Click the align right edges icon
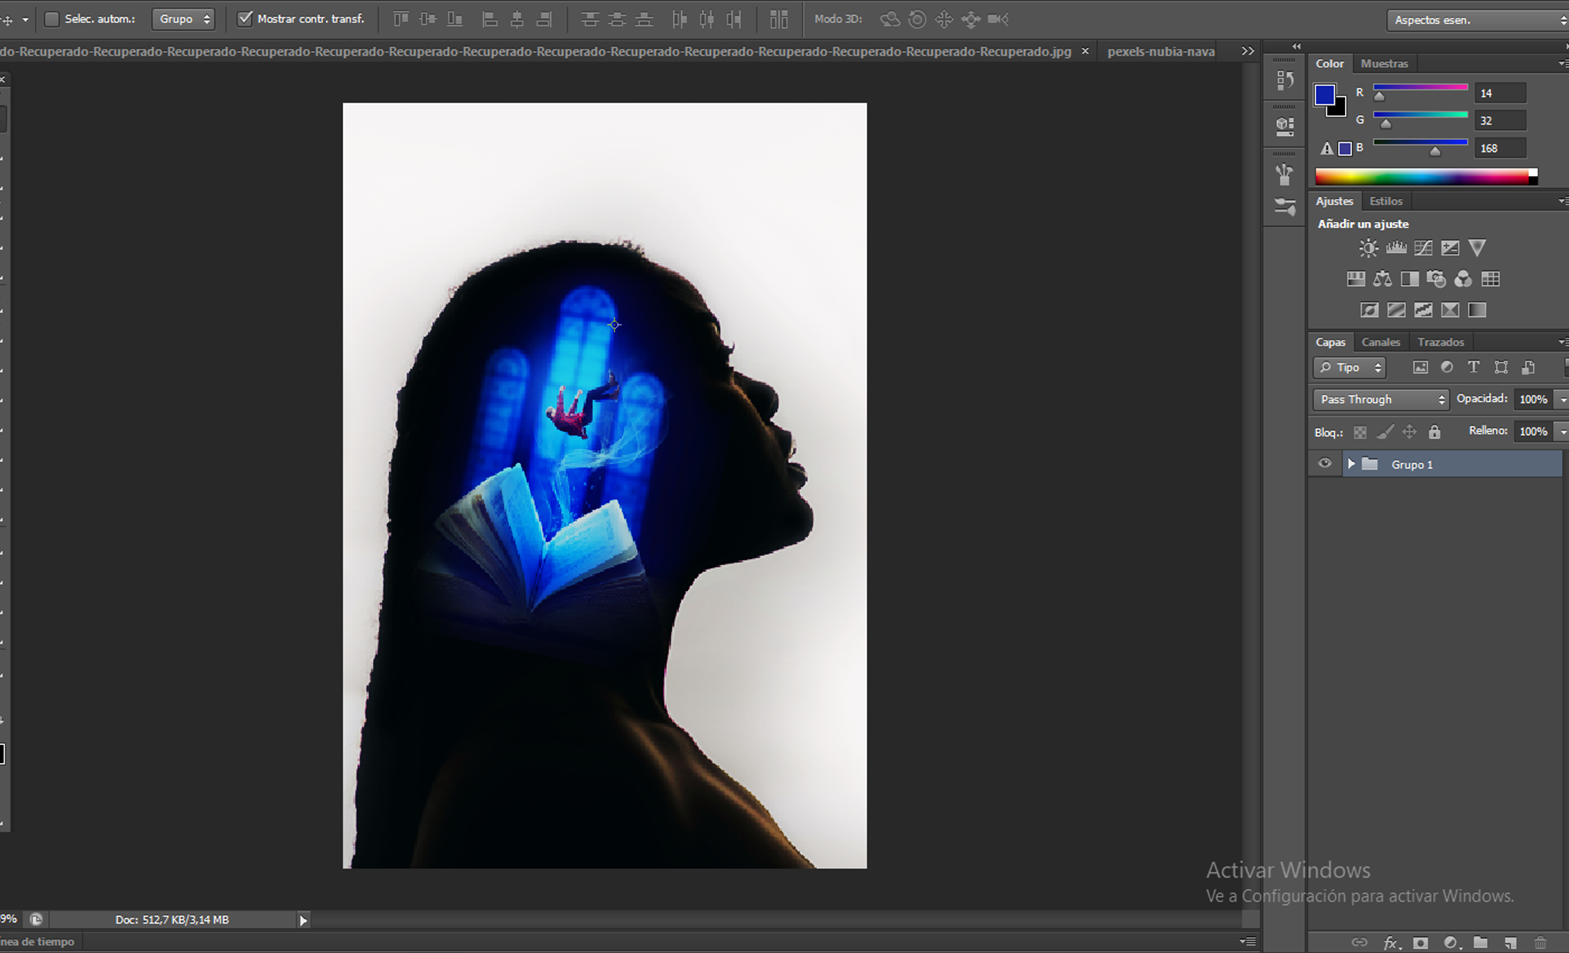This screenshot has height=953, width=1569. click(x=544, y=19)
